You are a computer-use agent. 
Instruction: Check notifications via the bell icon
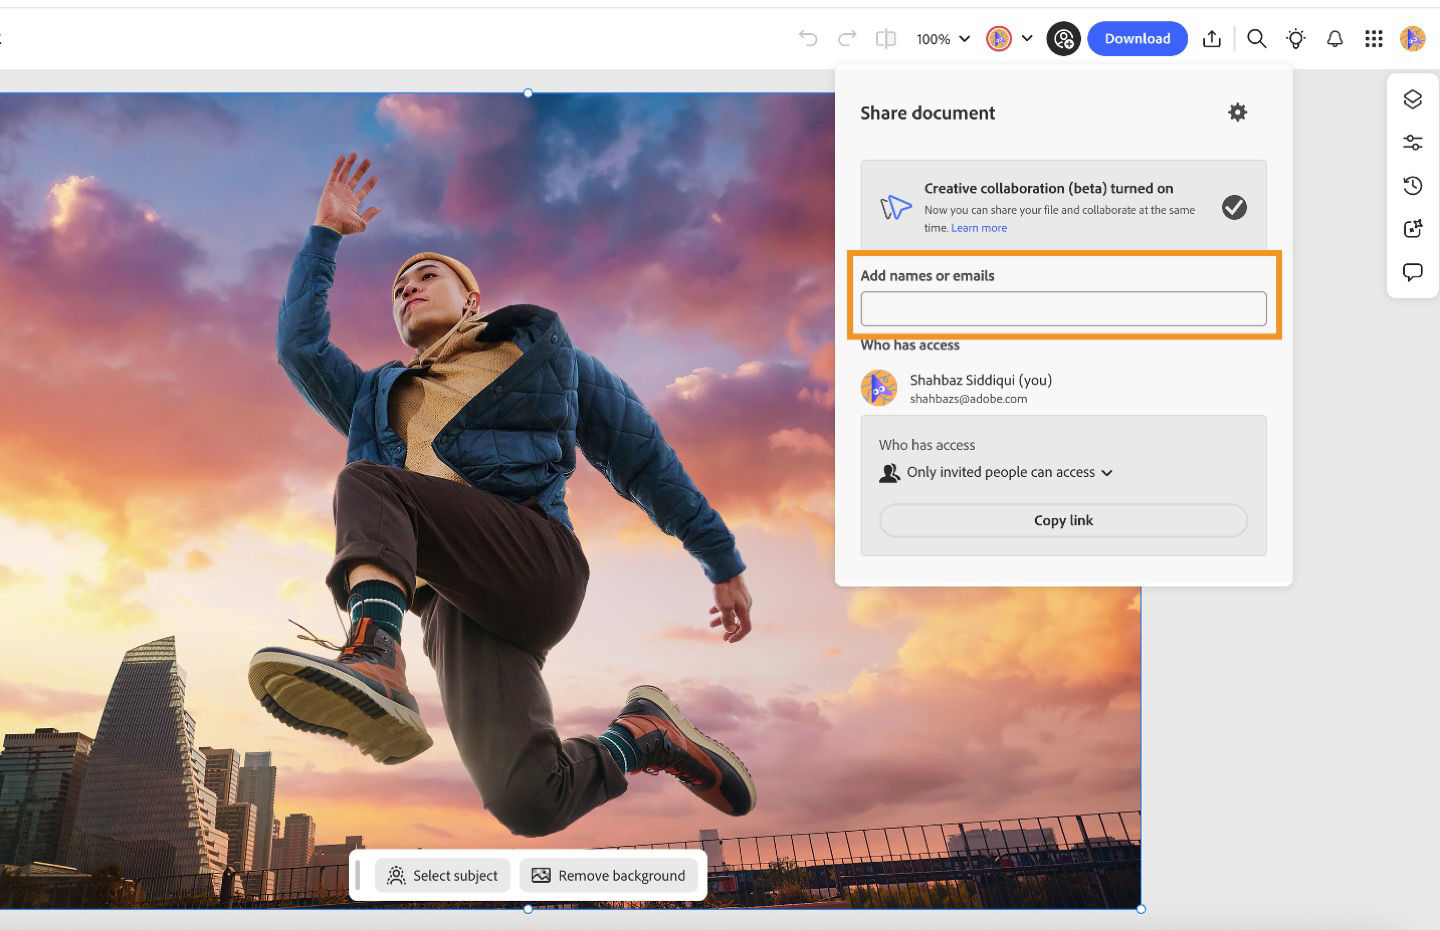click(1335, 38)
